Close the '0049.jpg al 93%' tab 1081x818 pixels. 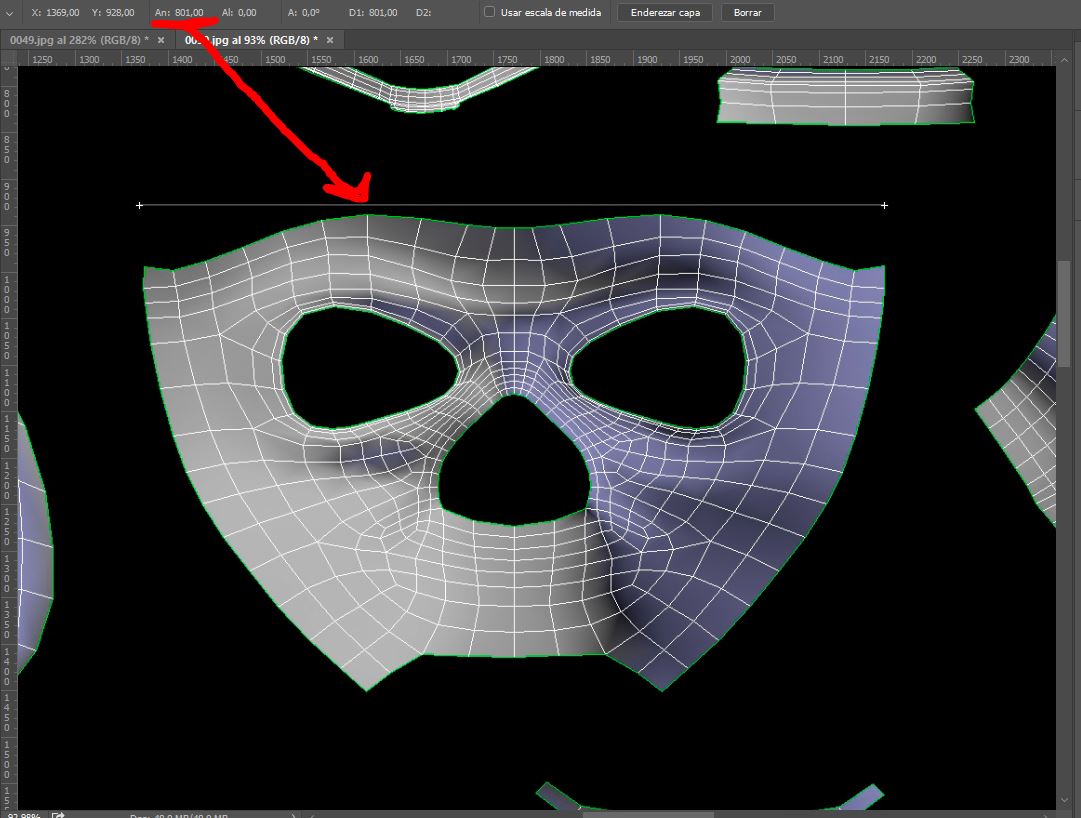click(x=330, y=39)
